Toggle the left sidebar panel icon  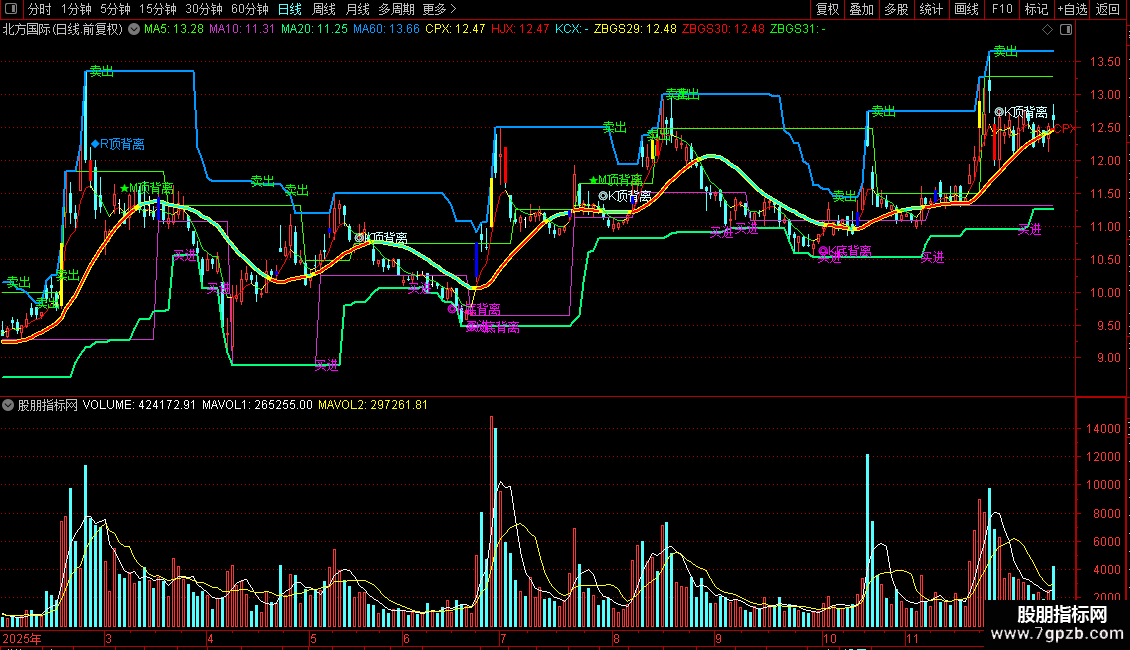coord(11,9)
